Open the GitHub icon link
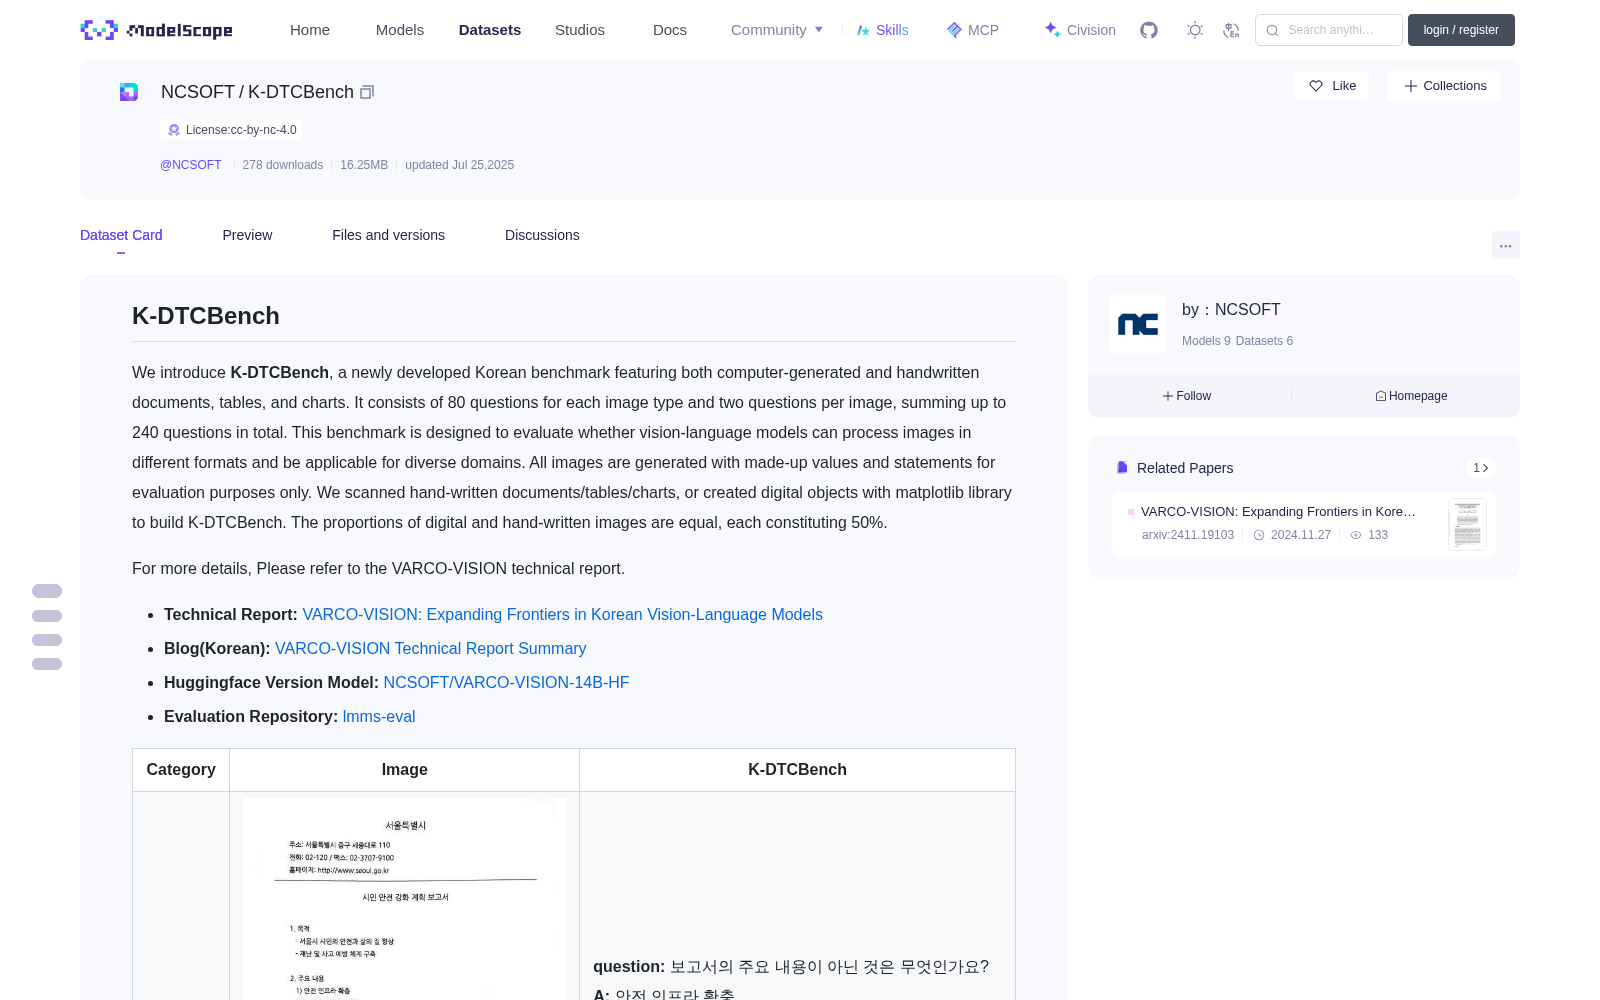The height and width of the screenshot is (1000, 1600). point(1149,30)
